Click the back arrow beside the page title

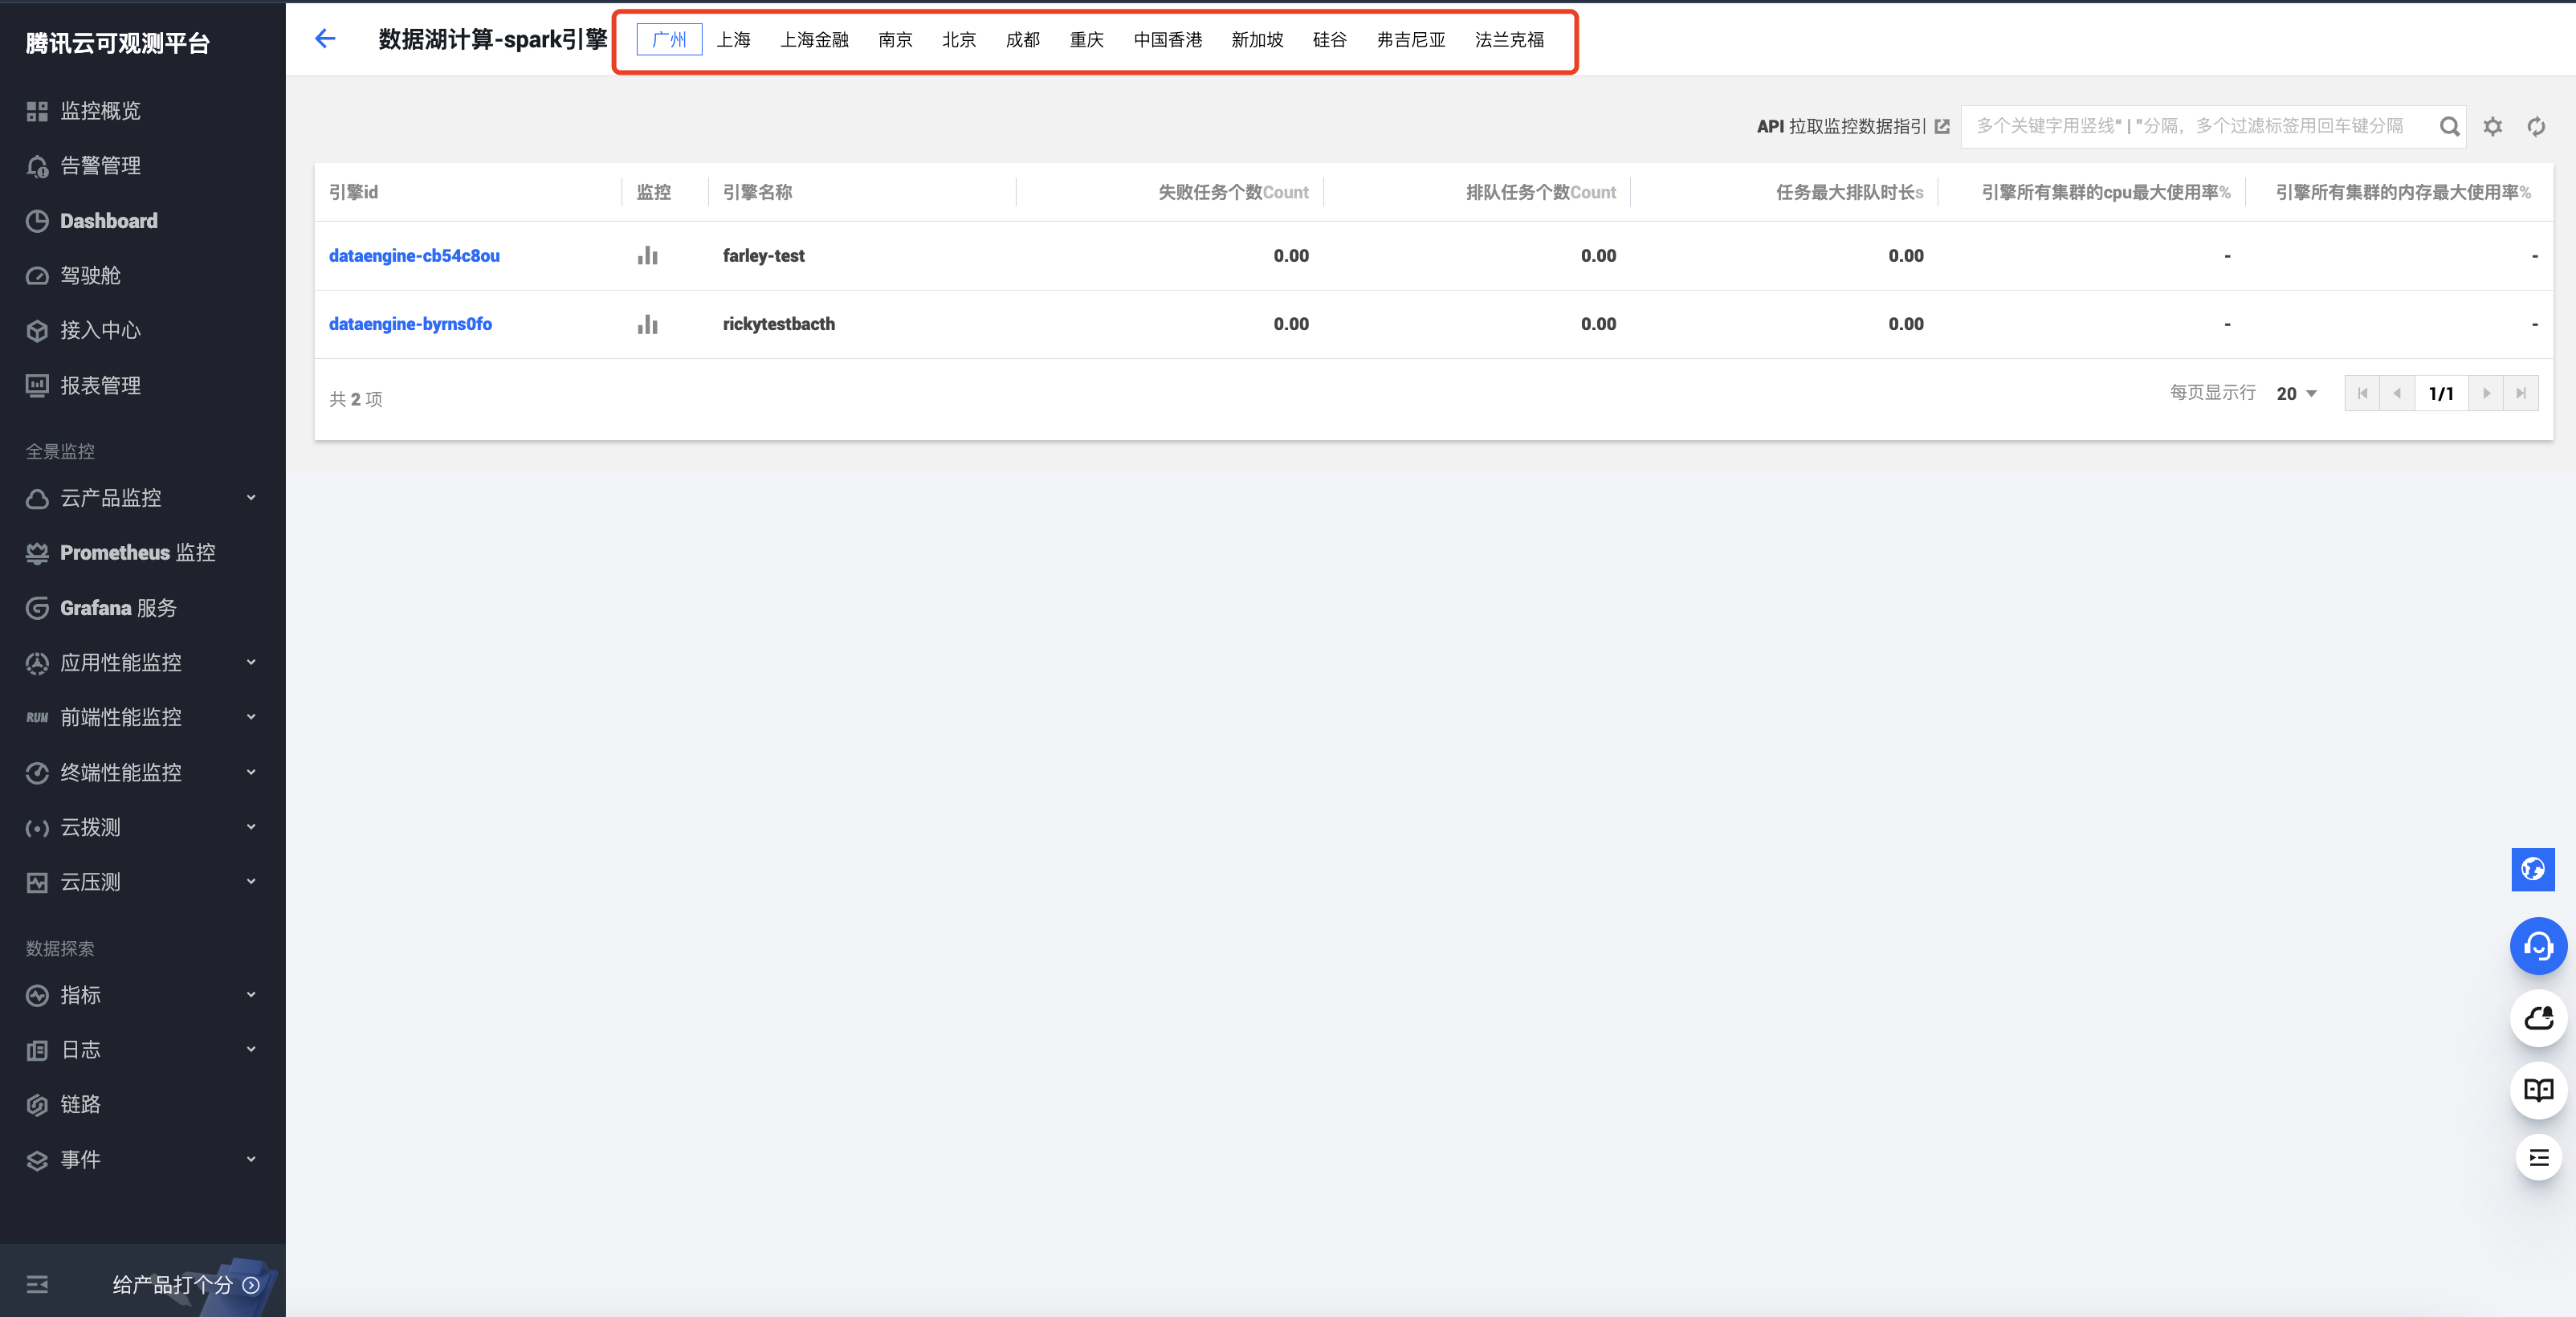pos(325,39)
